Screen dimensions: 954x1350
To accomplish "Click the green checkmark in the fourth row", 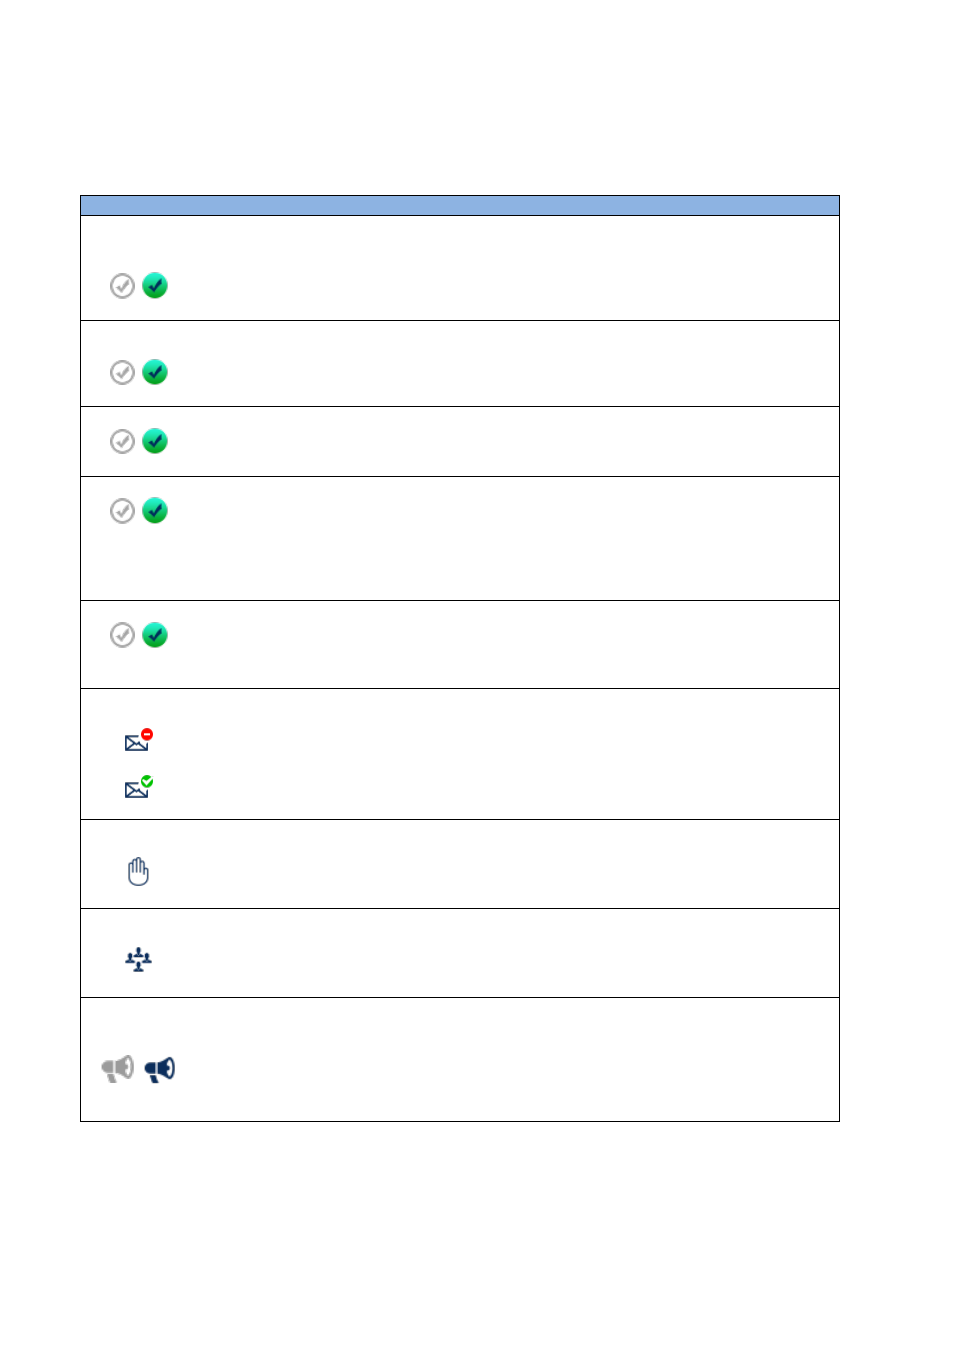I will (155, 511).
